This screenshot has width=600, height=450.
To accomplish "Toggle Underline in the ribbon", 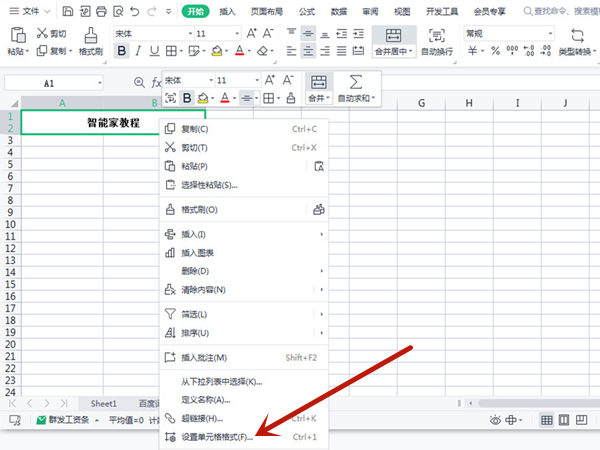I will pos(154,51).
